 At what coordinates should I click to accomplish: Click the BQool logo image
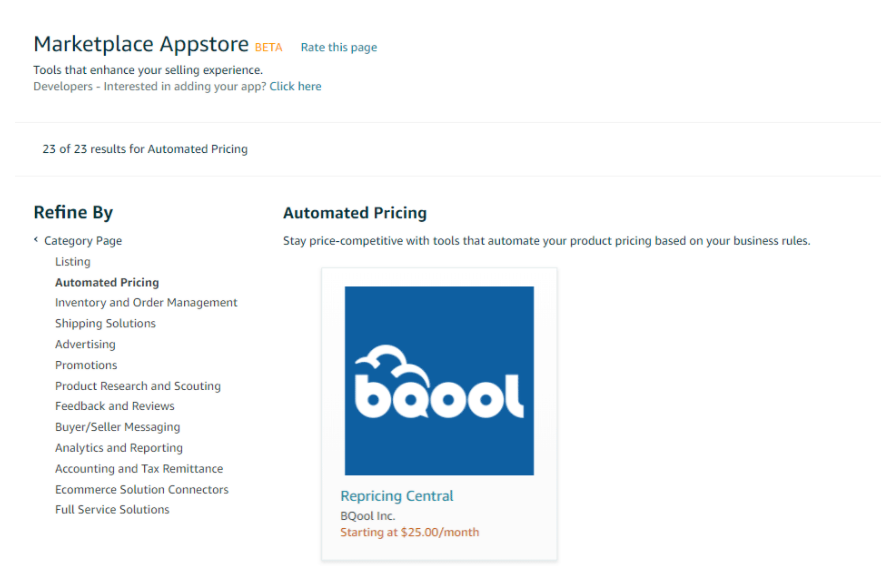(x=439, y=381)
